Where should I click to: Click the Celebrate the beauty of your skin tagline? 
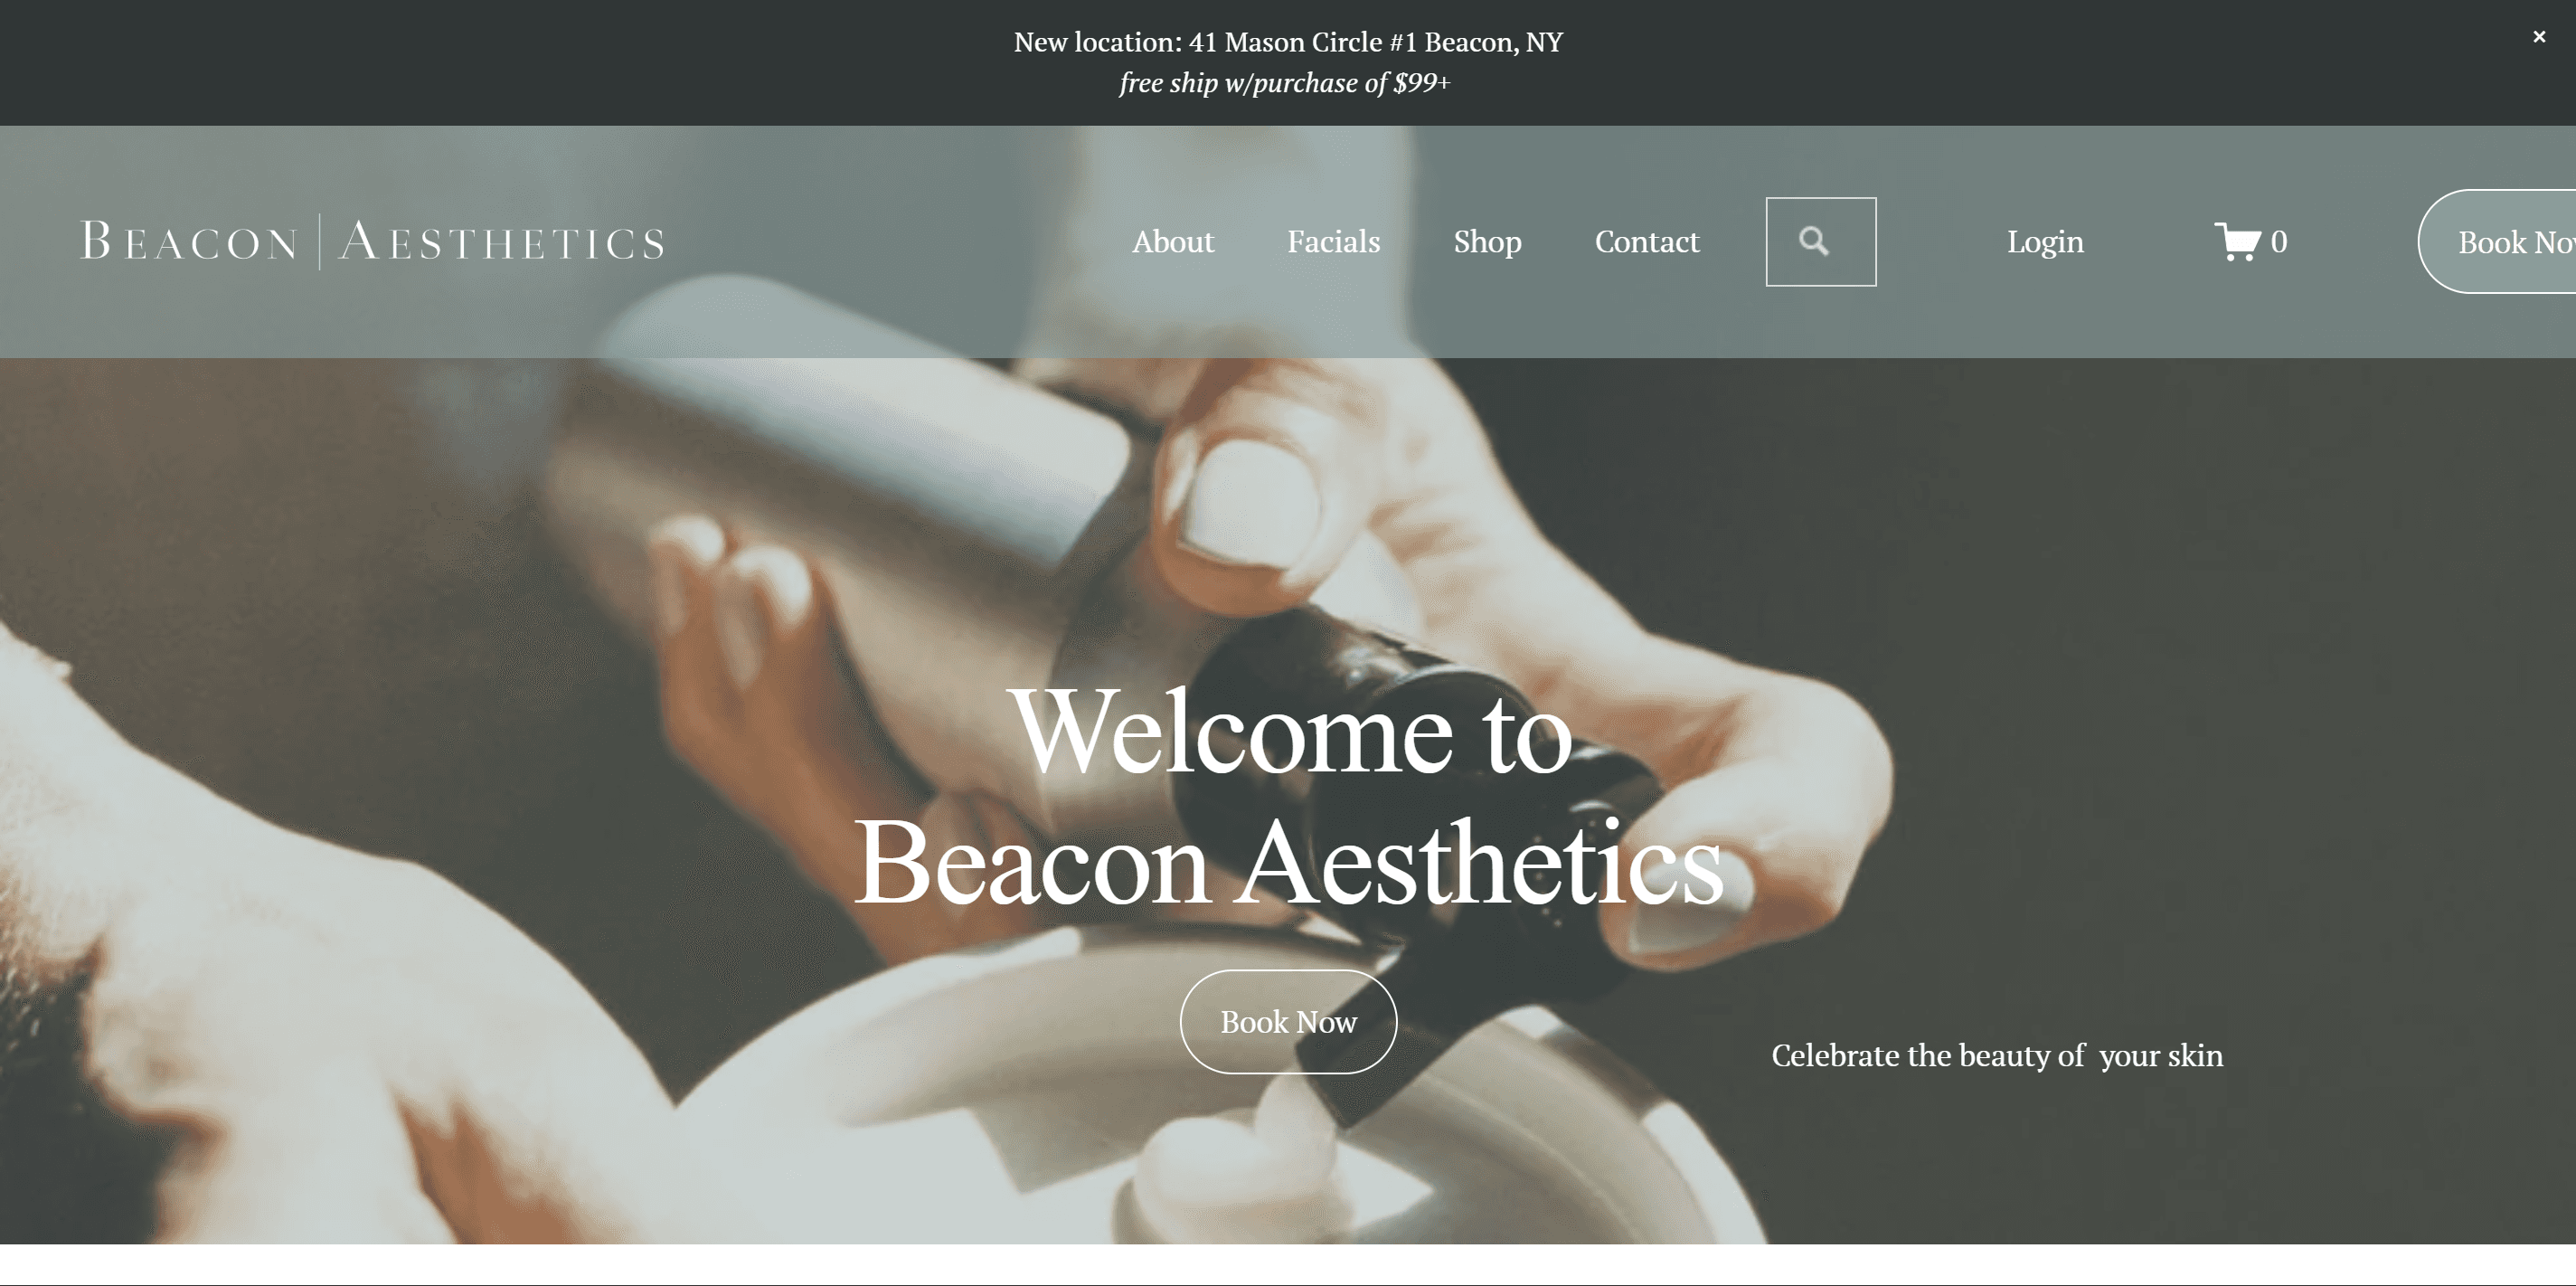pos(1997,1055)
